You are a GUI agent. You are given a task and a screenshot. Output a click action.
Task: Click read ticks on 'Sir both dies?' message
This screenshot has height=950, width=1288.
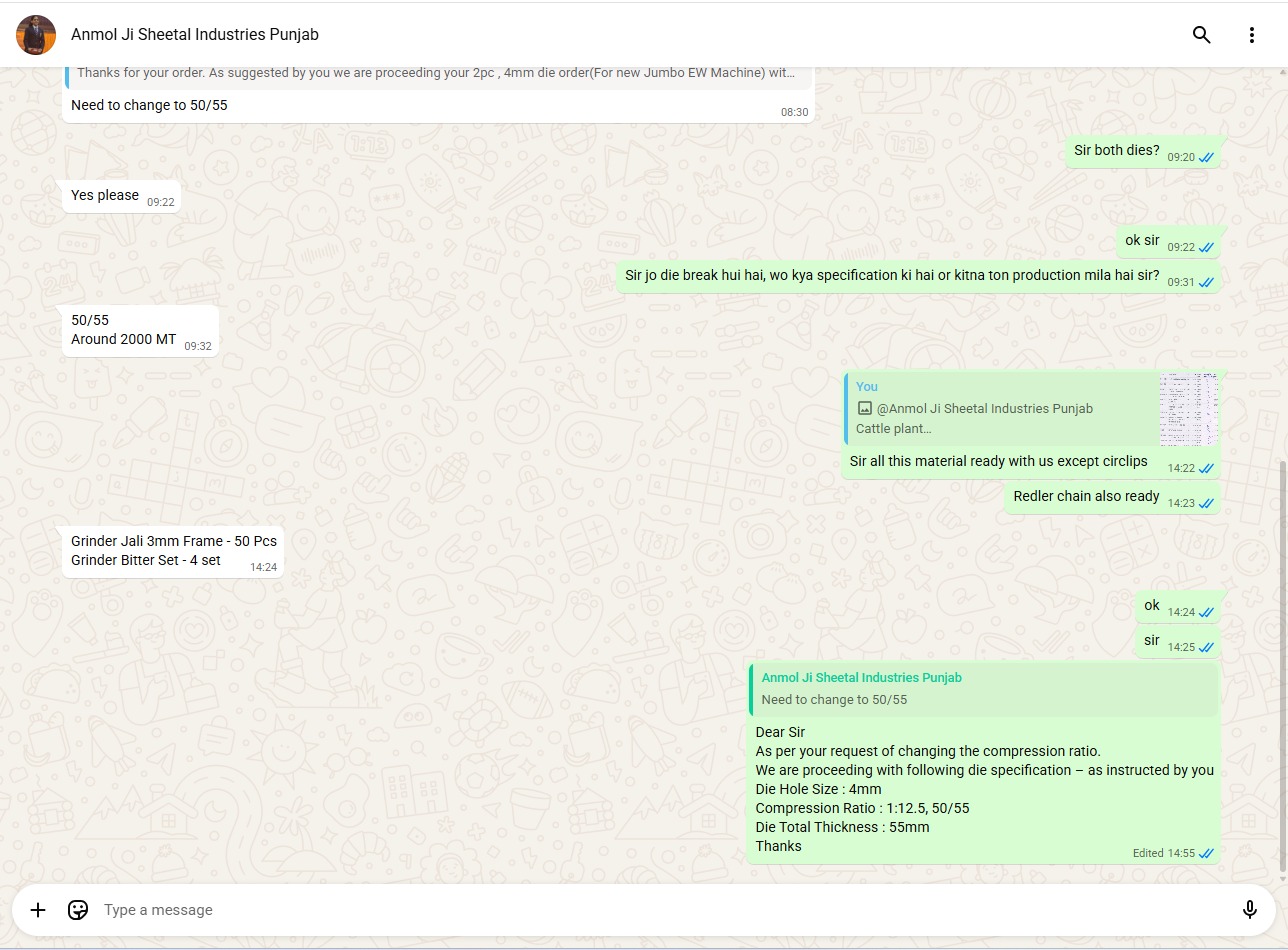click(1206, 158)
